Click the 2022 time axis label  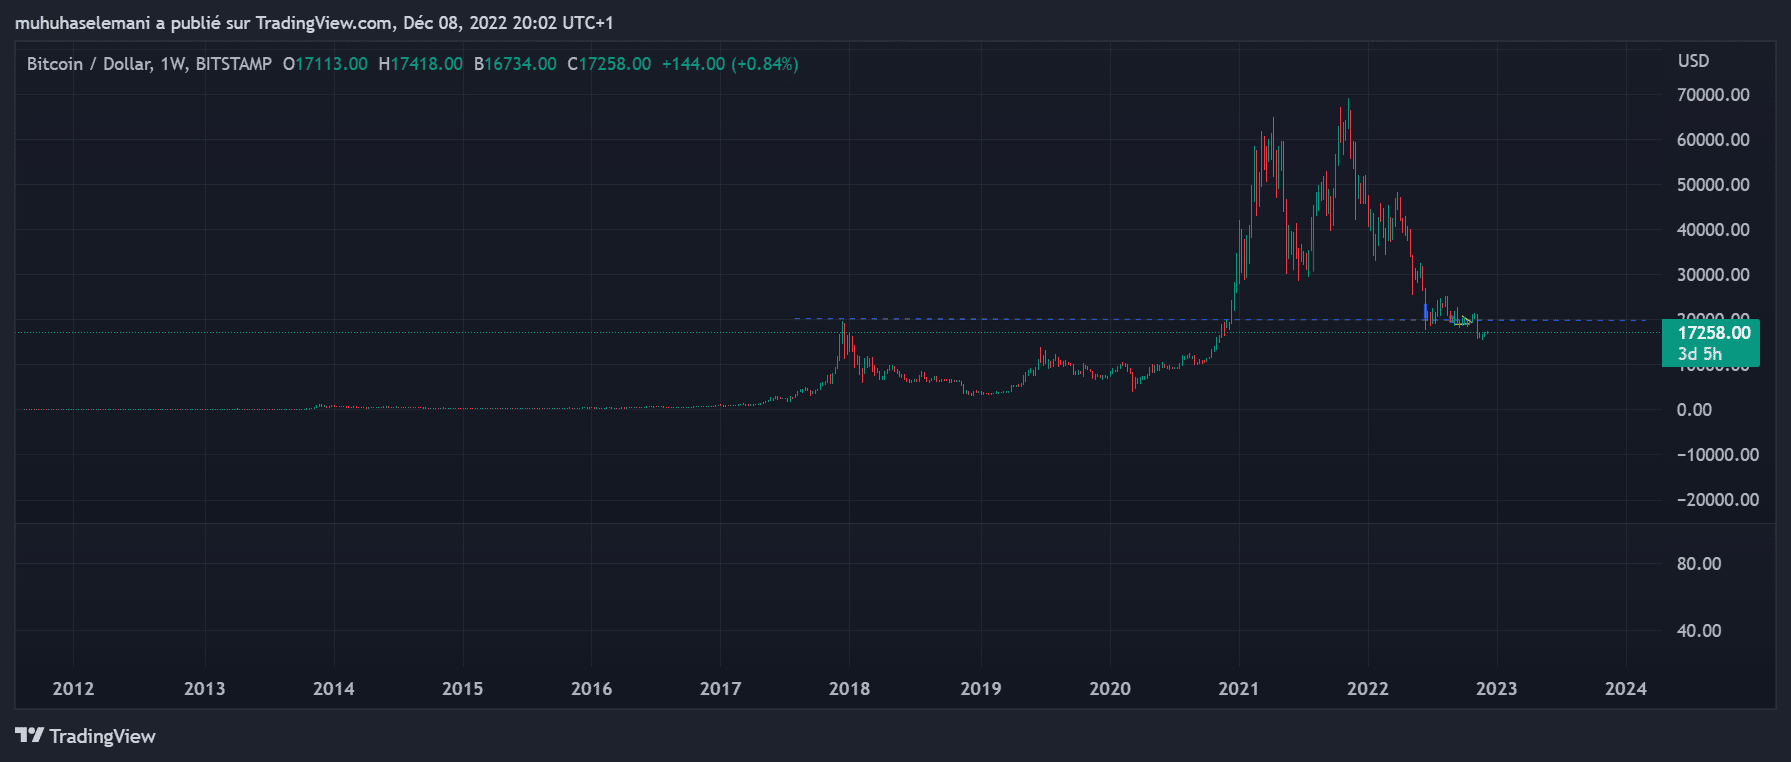(x=1367, y=689)
